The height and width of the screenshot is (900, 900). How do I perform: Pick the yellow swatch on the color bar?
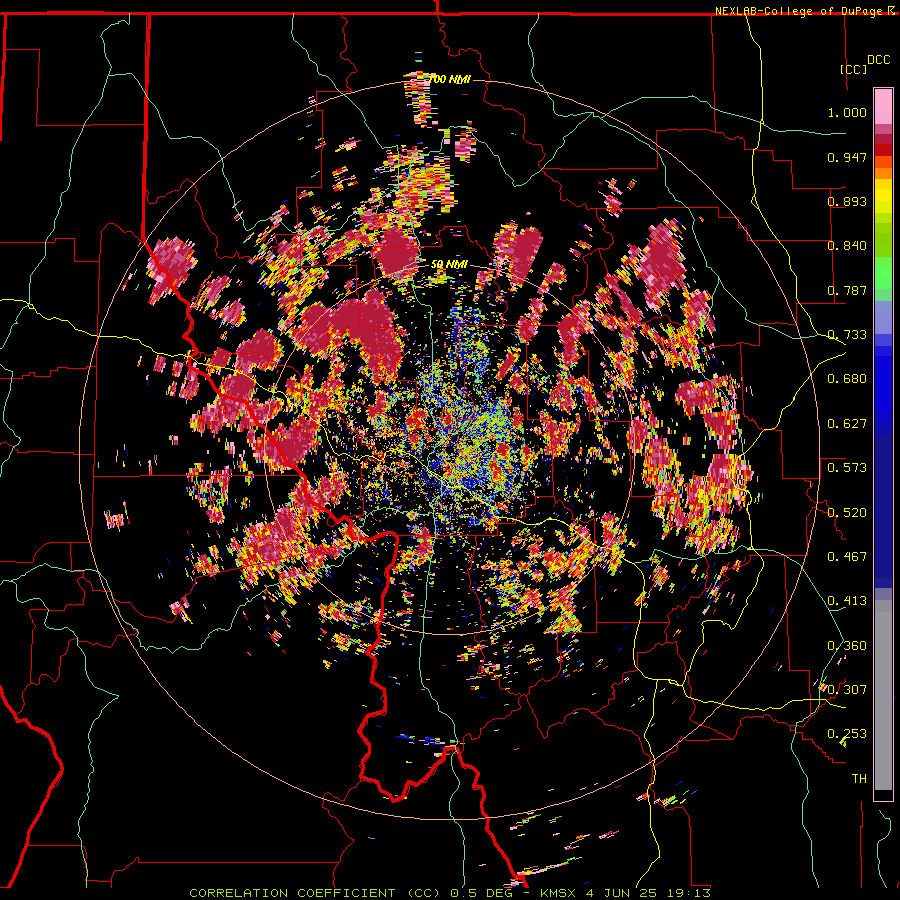[x=883, y=197]
